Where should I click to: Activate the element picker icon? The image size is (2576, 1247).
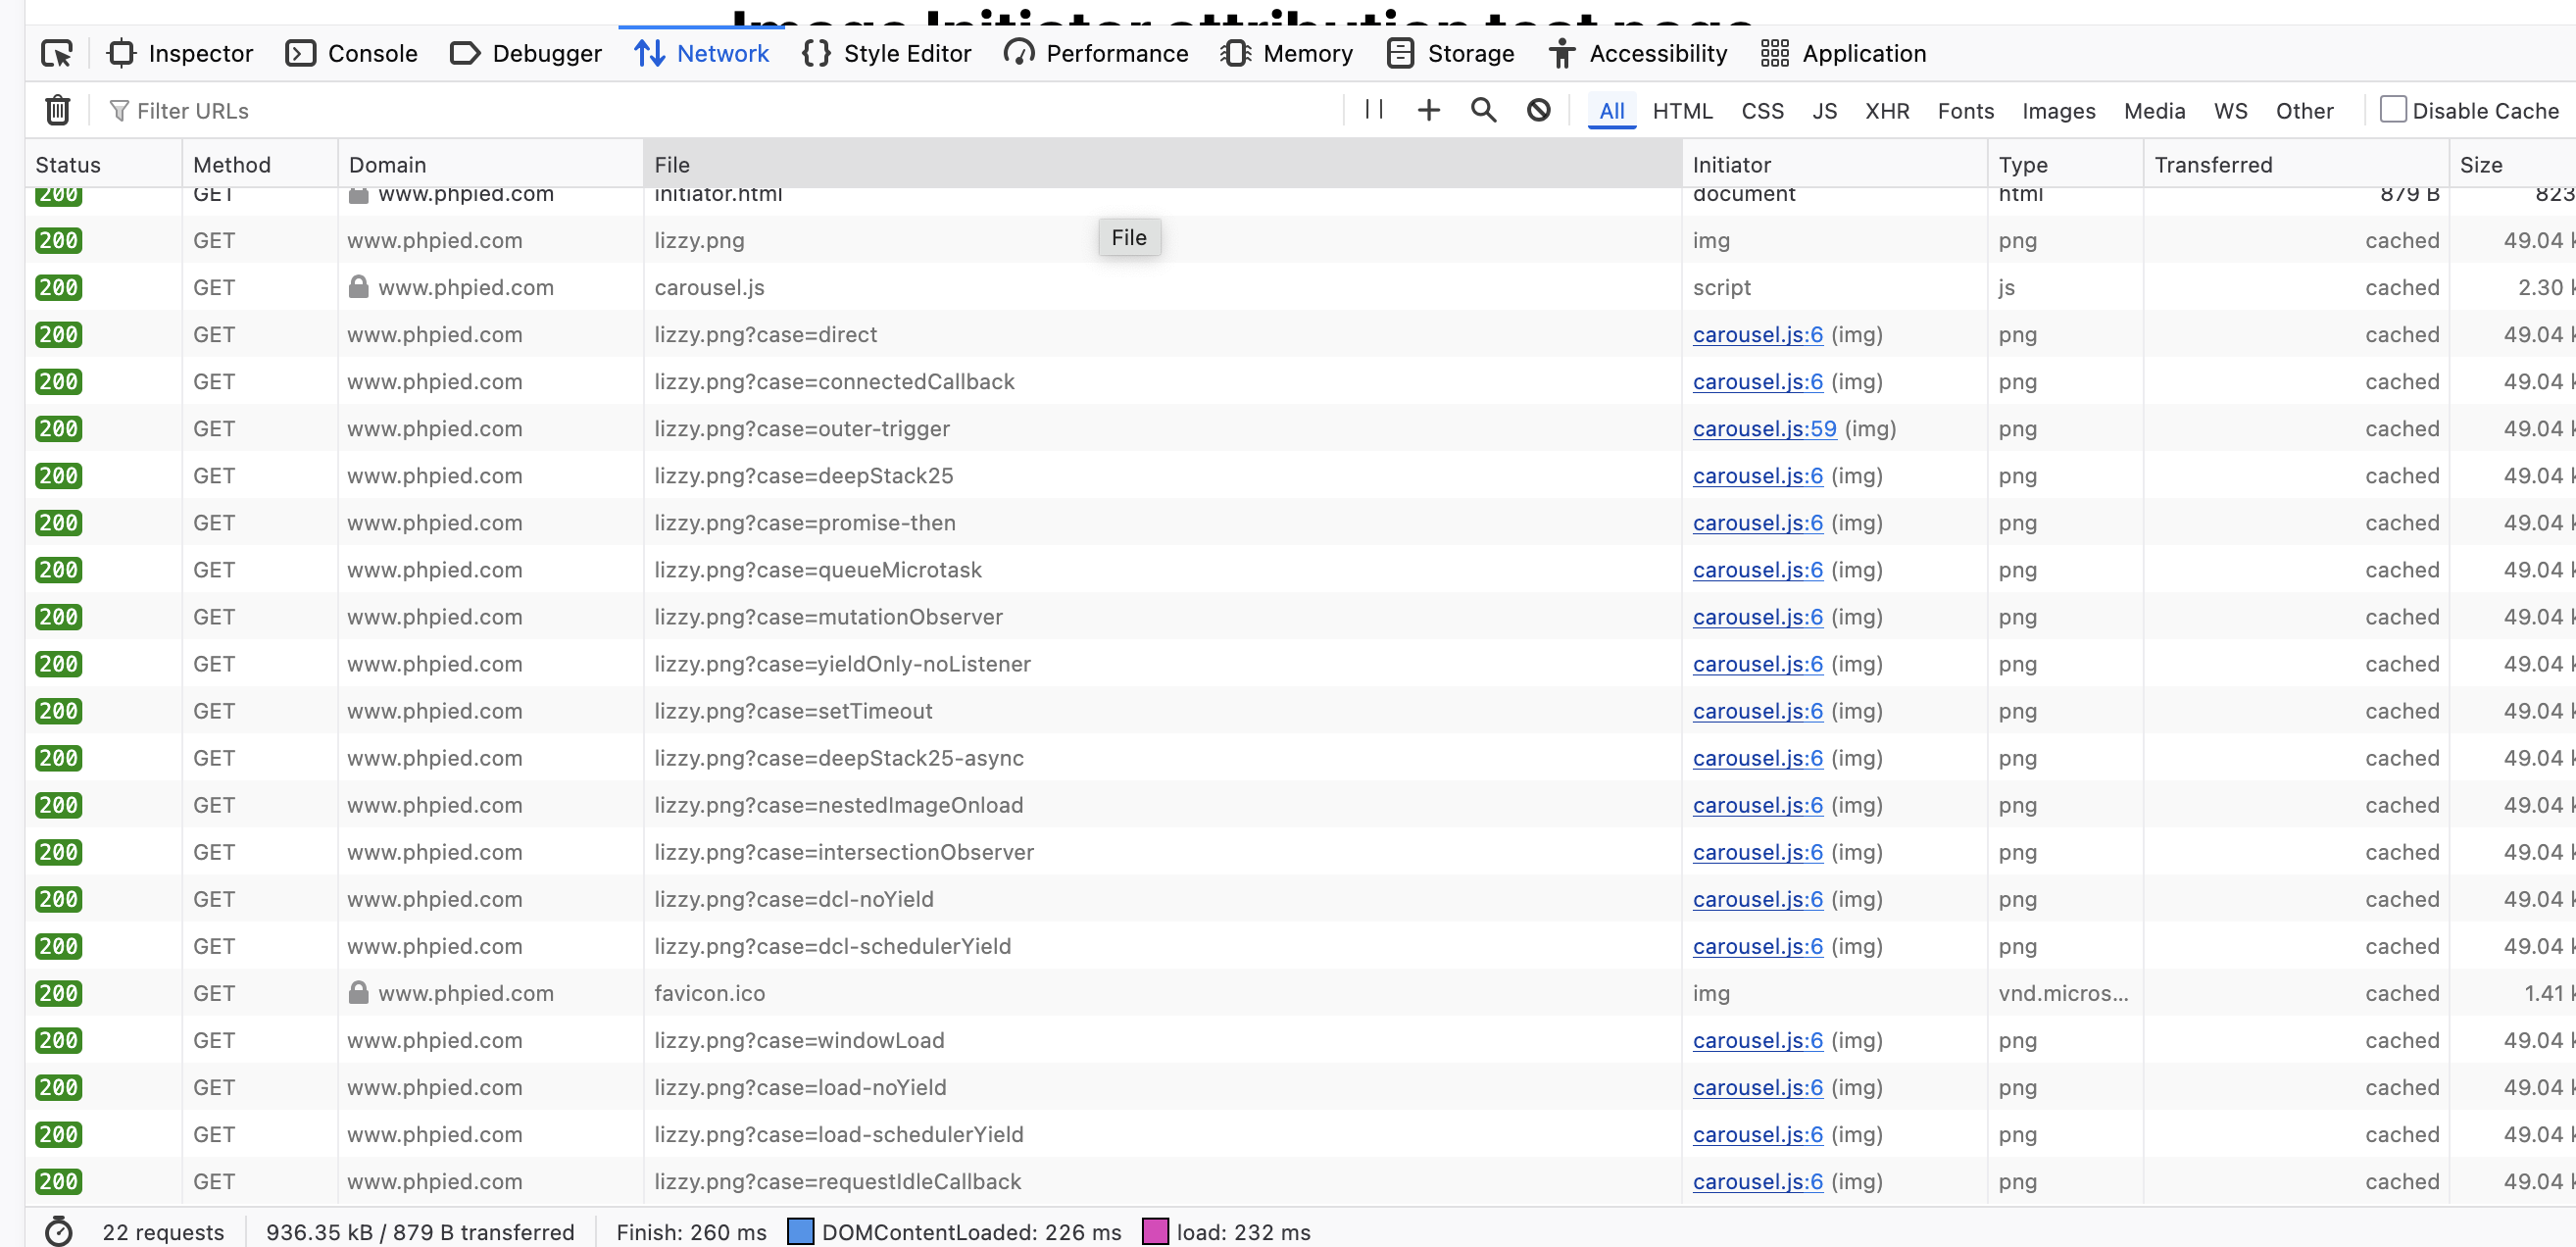57,54
